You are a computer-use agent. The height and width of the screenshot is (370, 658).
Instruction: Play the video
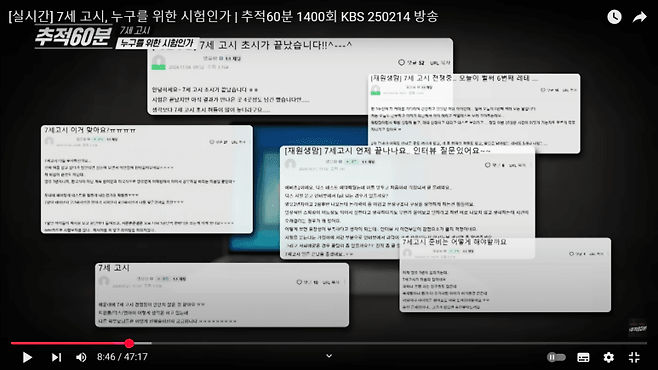(x=27, y=357)
